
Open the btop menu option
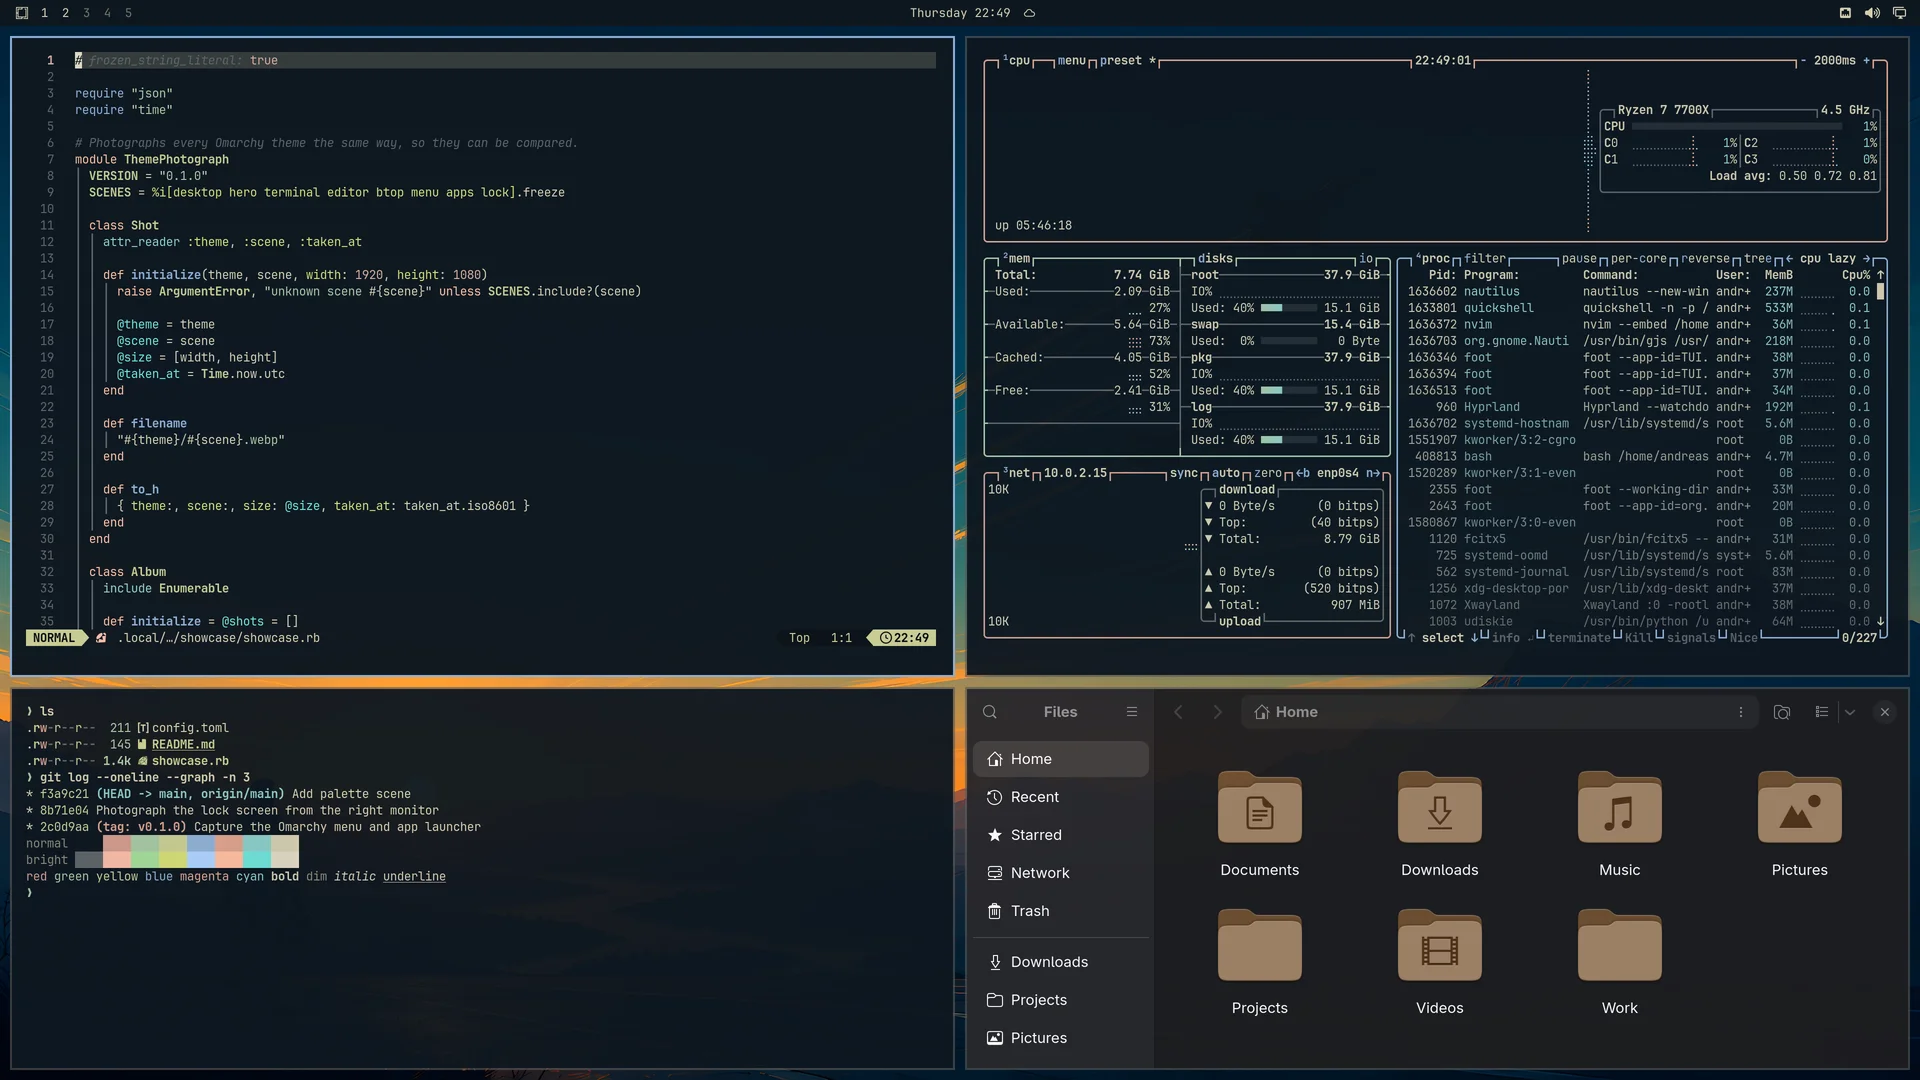point(1071,61)
